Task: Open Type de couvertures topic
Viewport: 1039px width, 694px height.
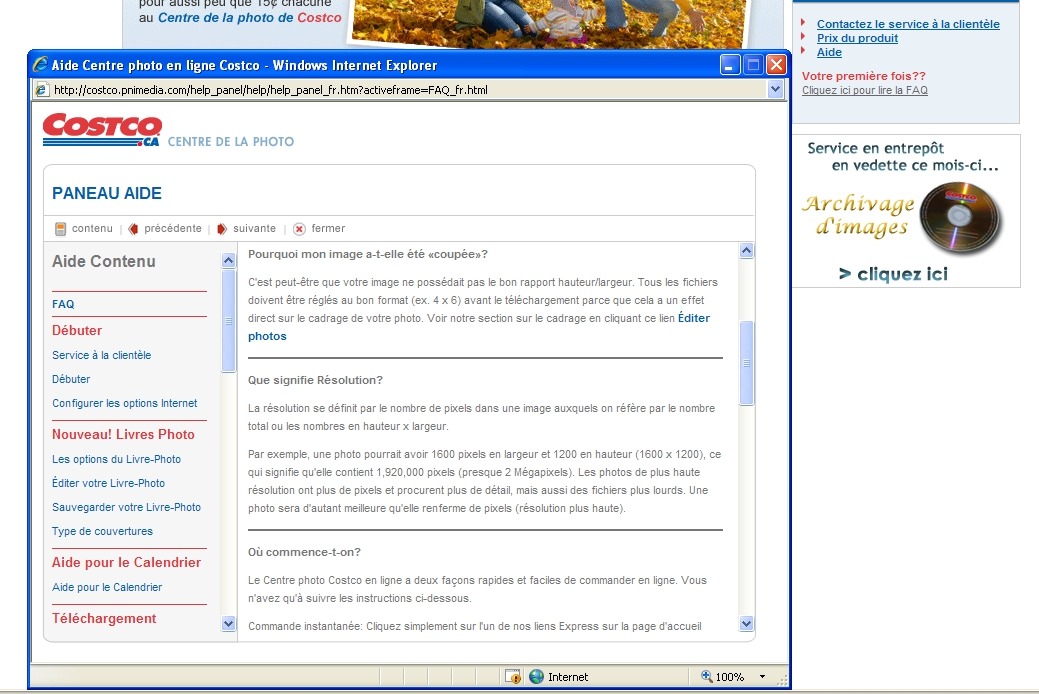Action: click(x=102, y=531)
